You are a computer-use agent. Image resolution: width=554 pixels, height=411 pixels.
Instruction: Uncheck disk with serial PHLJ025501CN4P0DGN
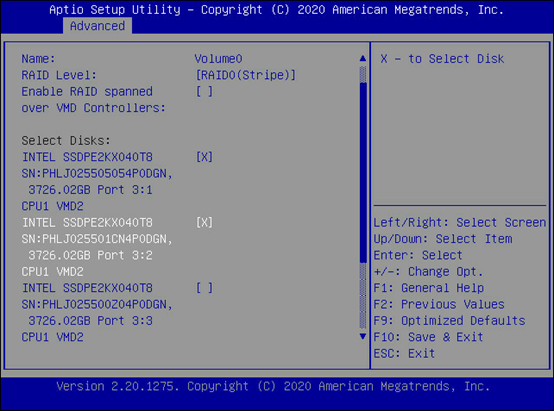coord(204,223)
